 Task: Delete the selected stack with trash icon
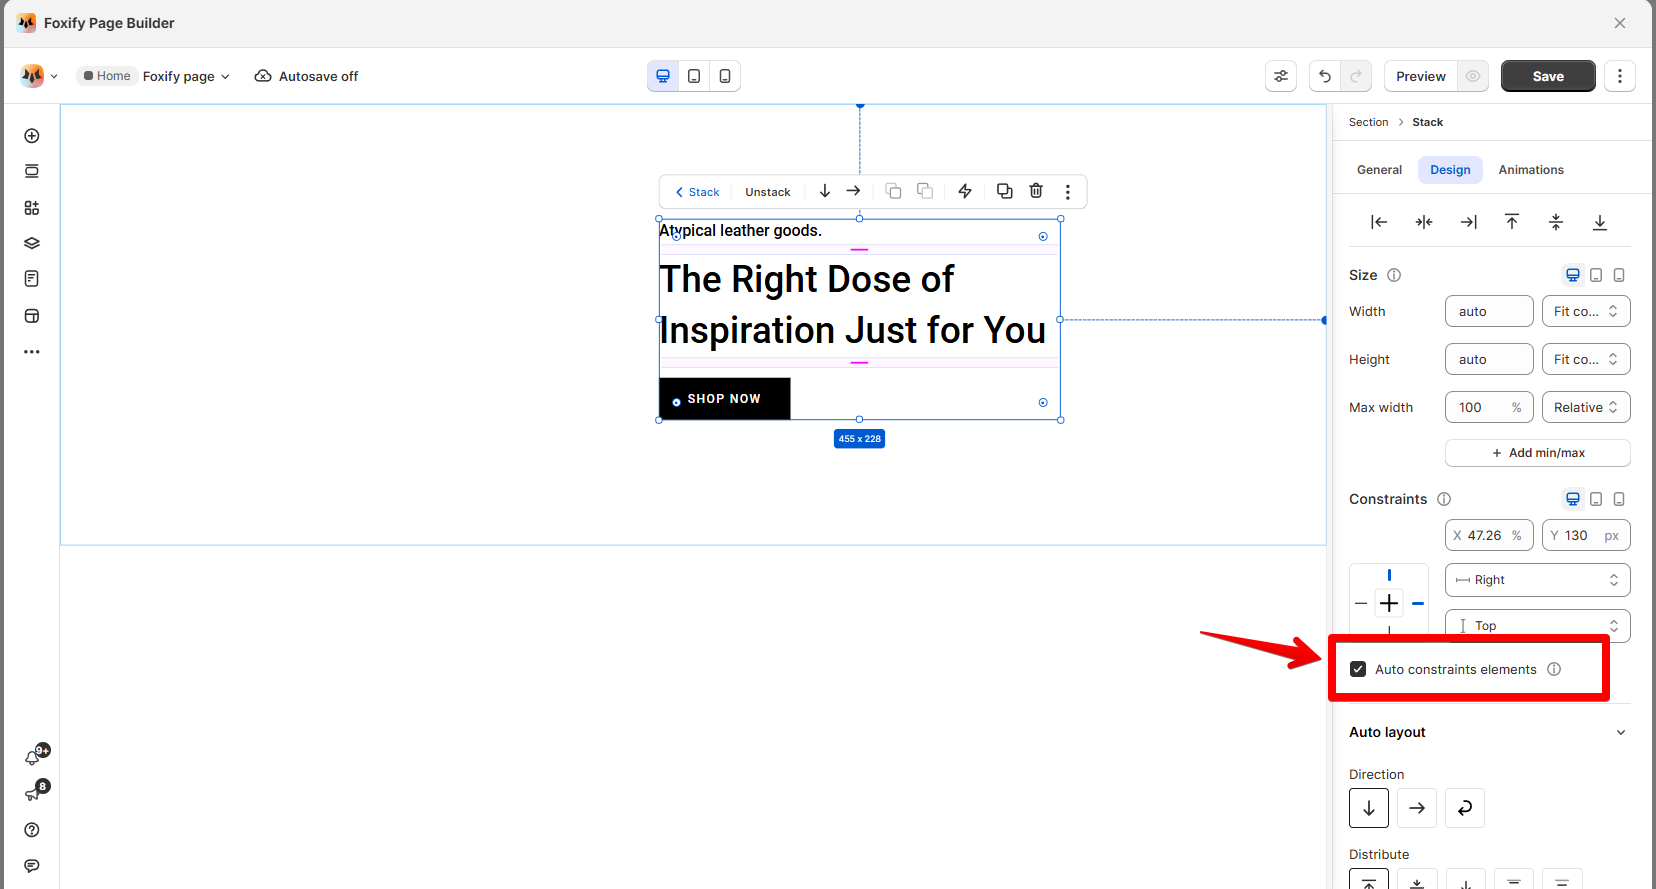click(1036, 191)
